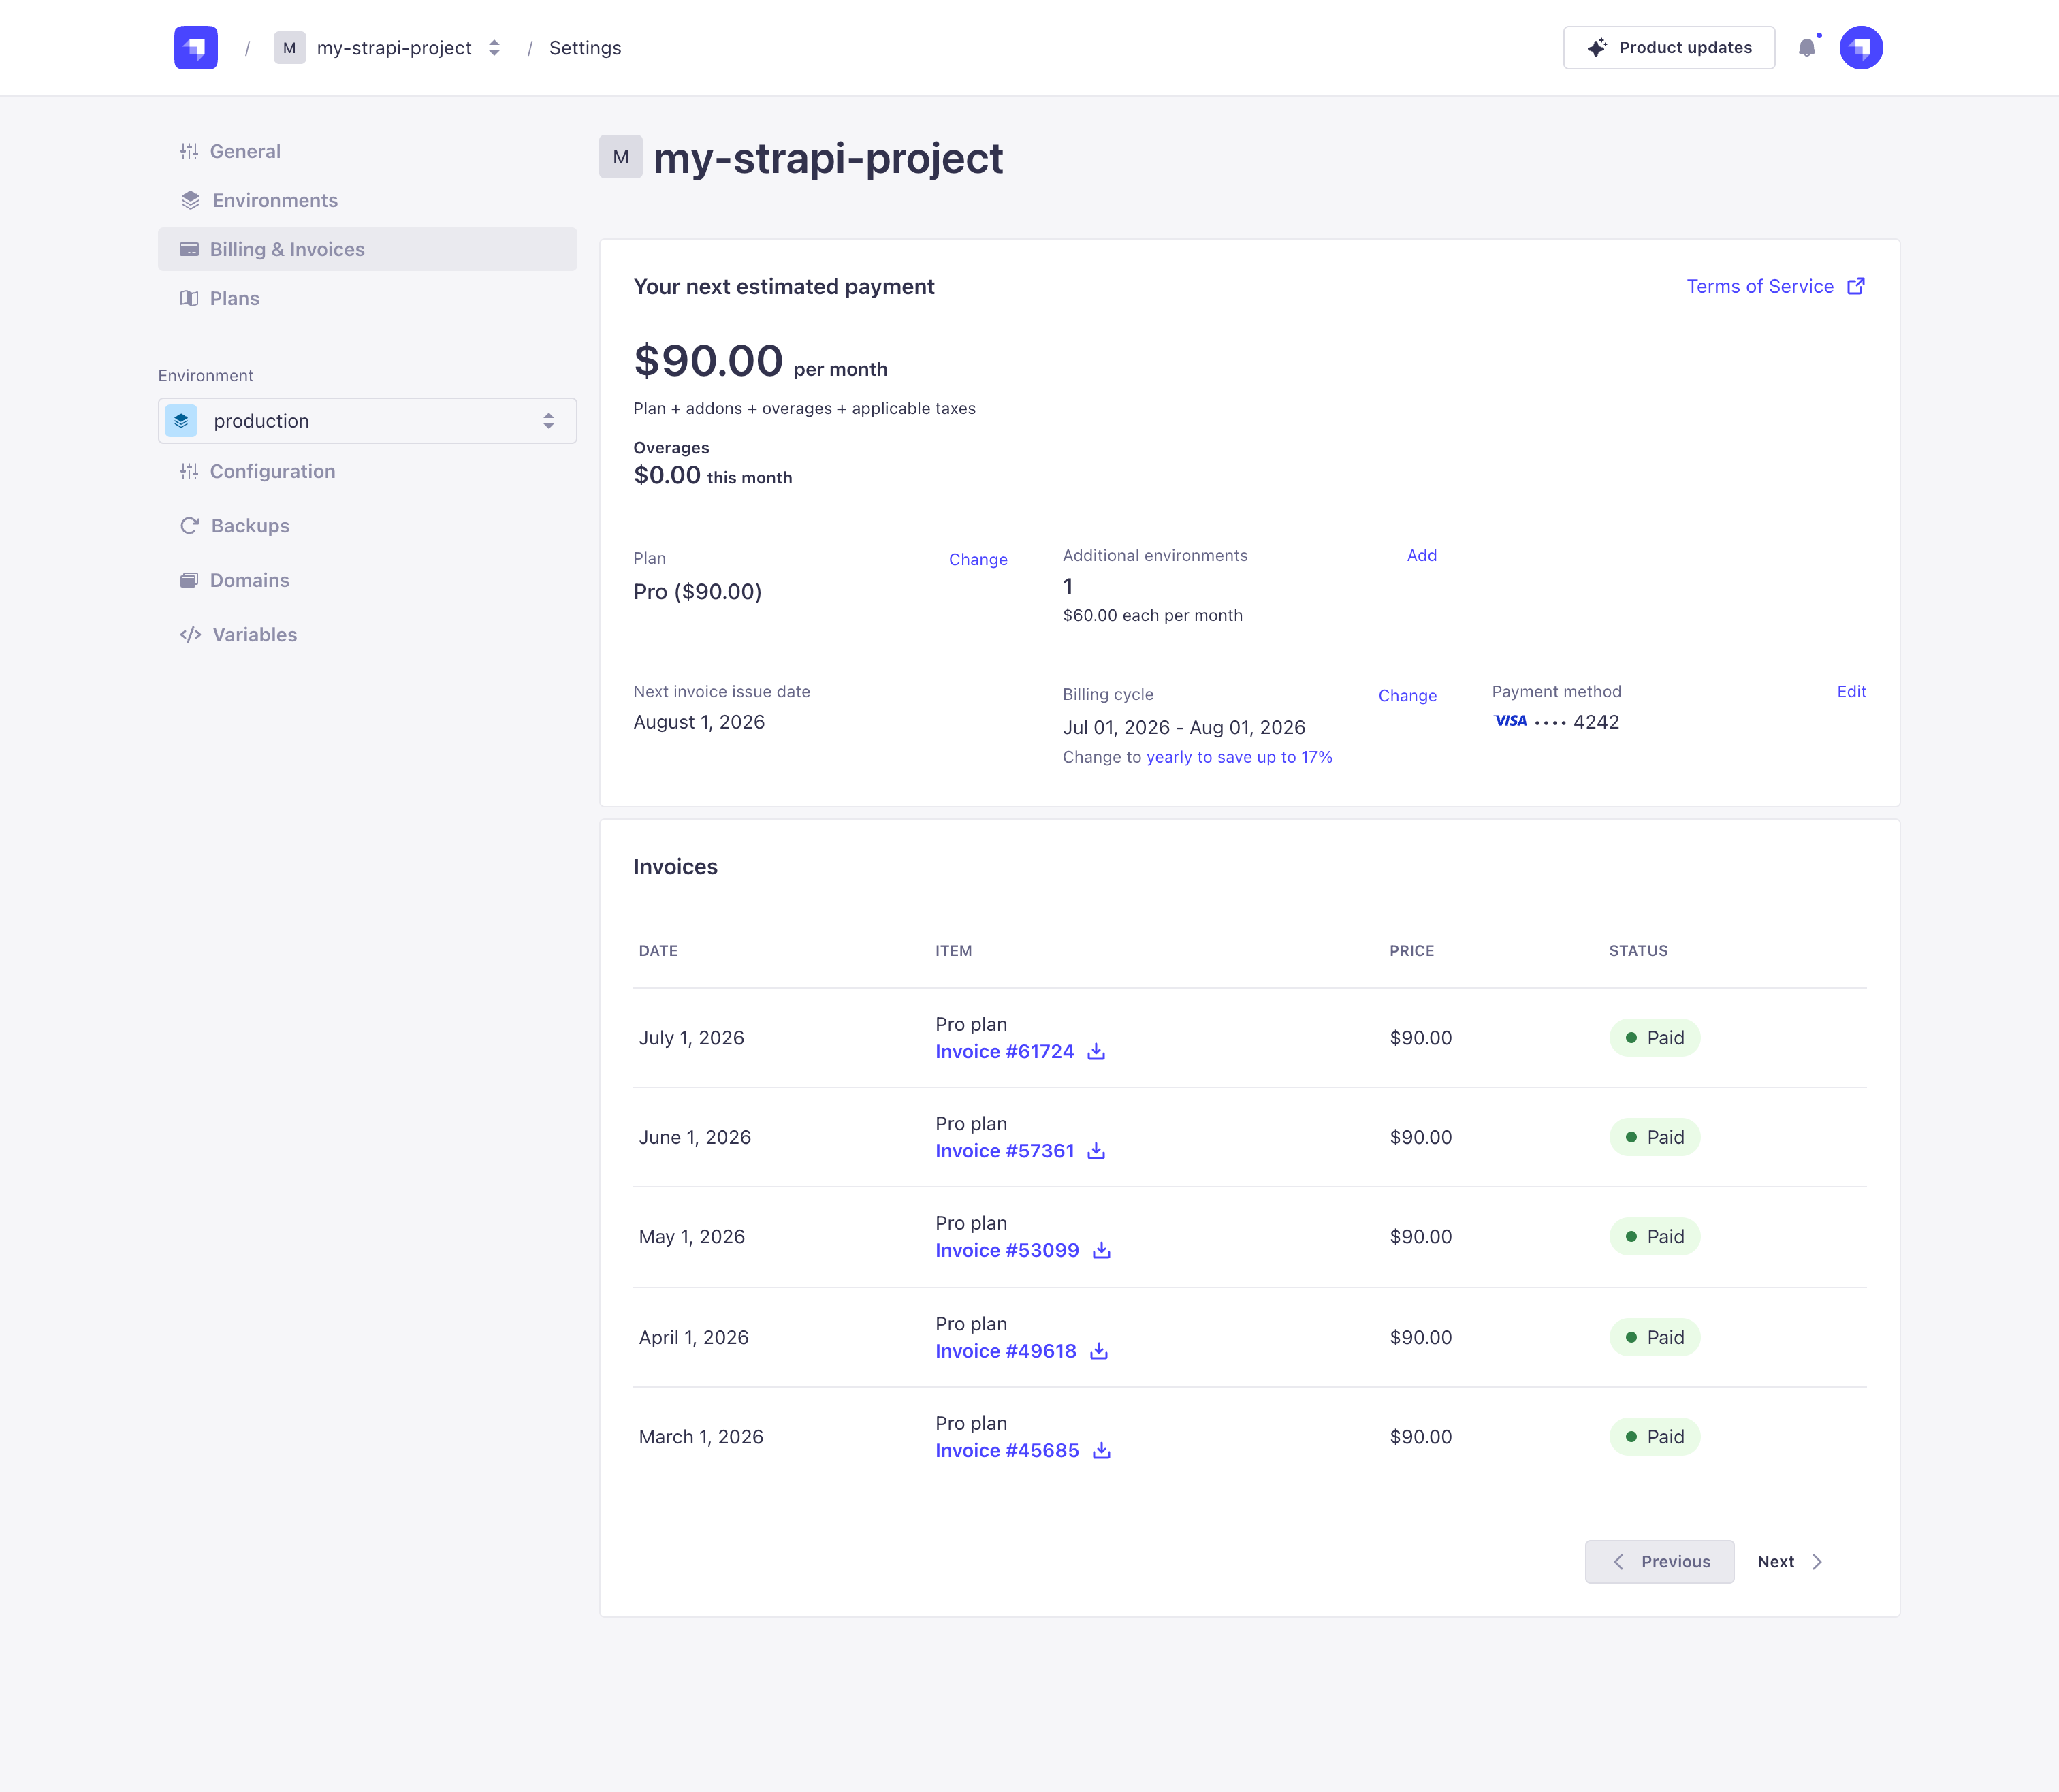This screenshot has width=2059, height=1792.
Task: Click the Plans map icon
Action: (189, 299)
